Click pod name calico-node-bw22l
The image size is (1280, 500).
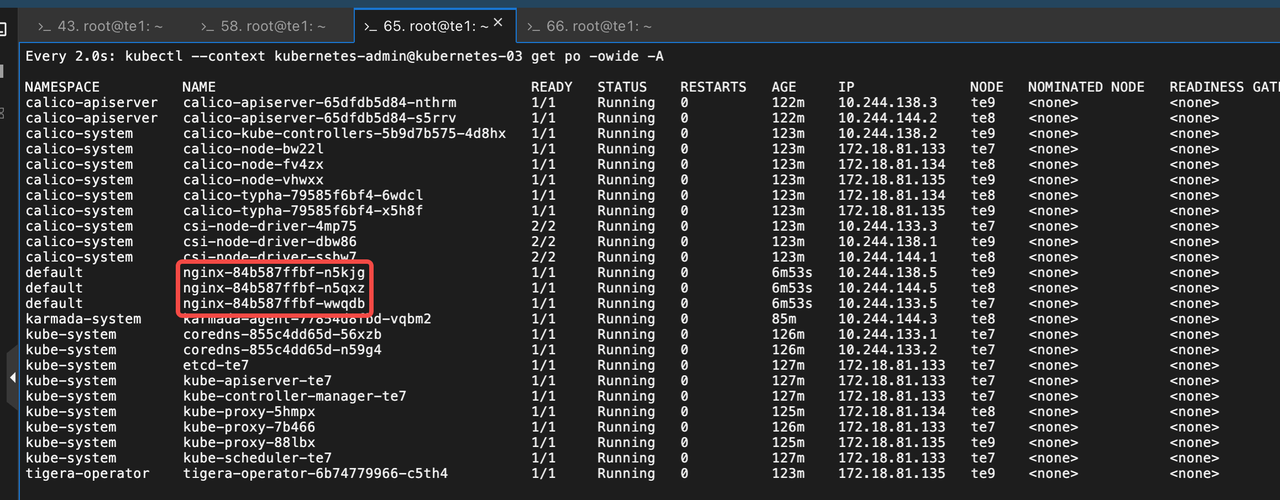click(x=253, y=149)
